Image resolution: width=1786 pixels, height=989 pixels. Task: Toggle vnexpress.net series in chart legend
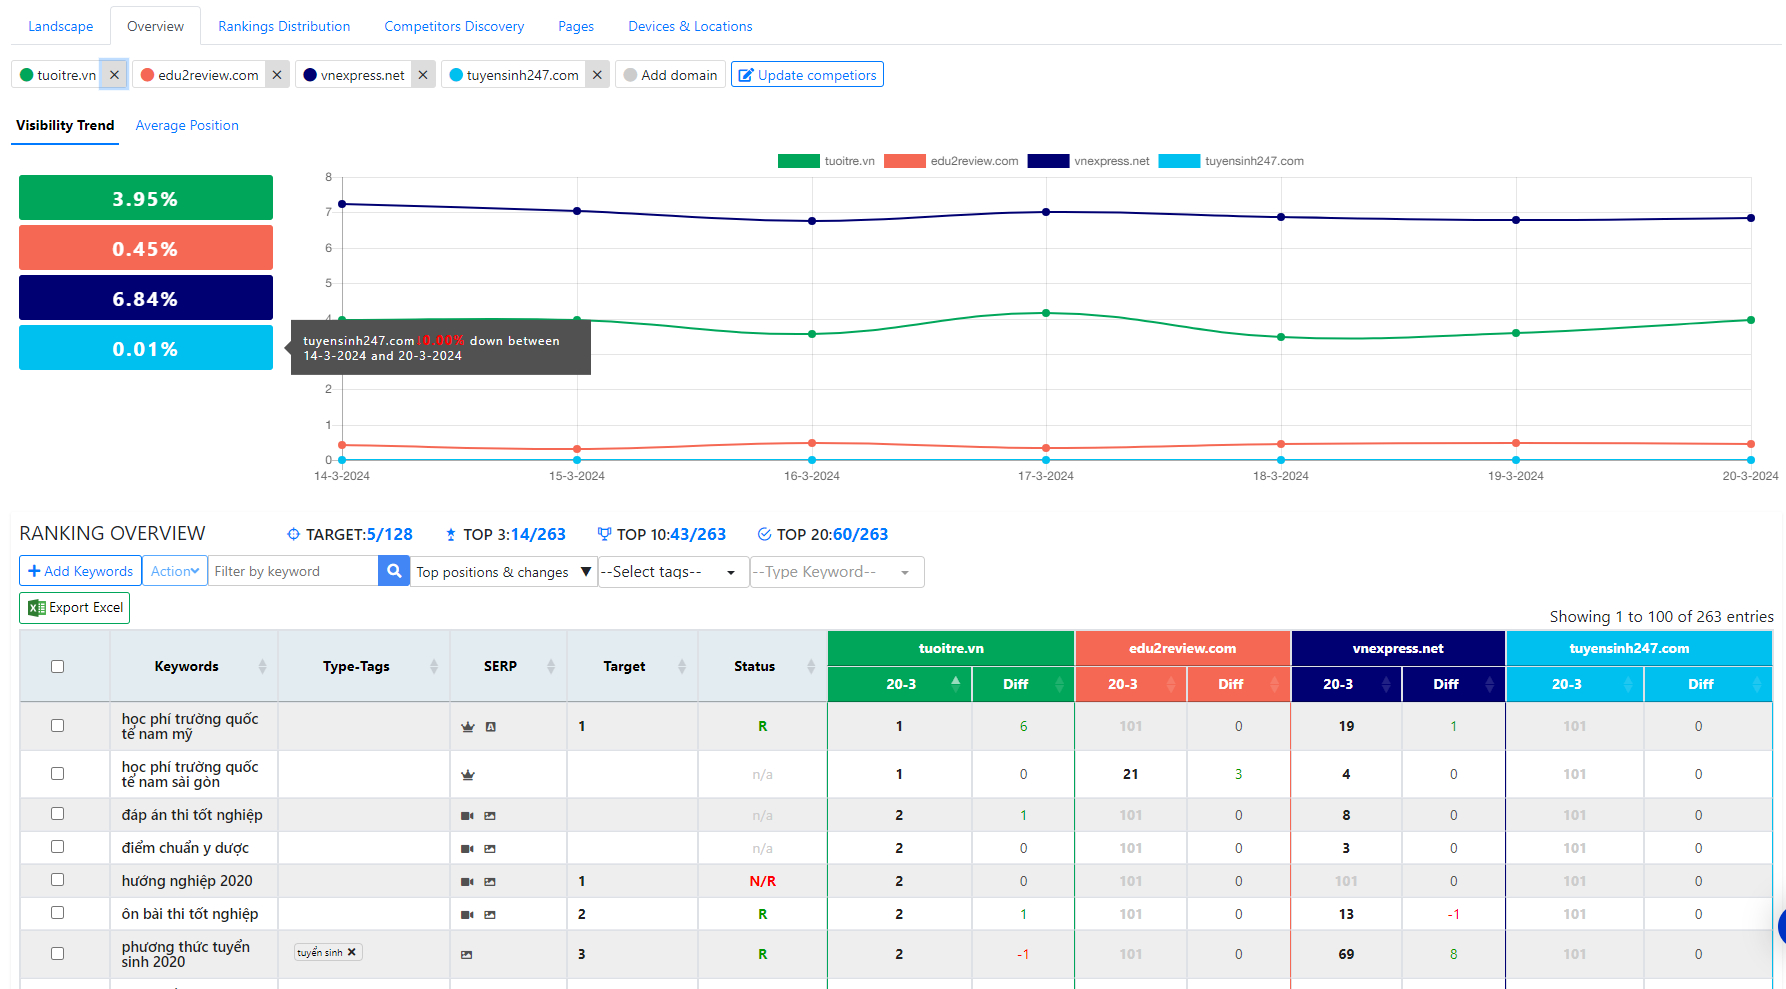tap(1088, 161)
